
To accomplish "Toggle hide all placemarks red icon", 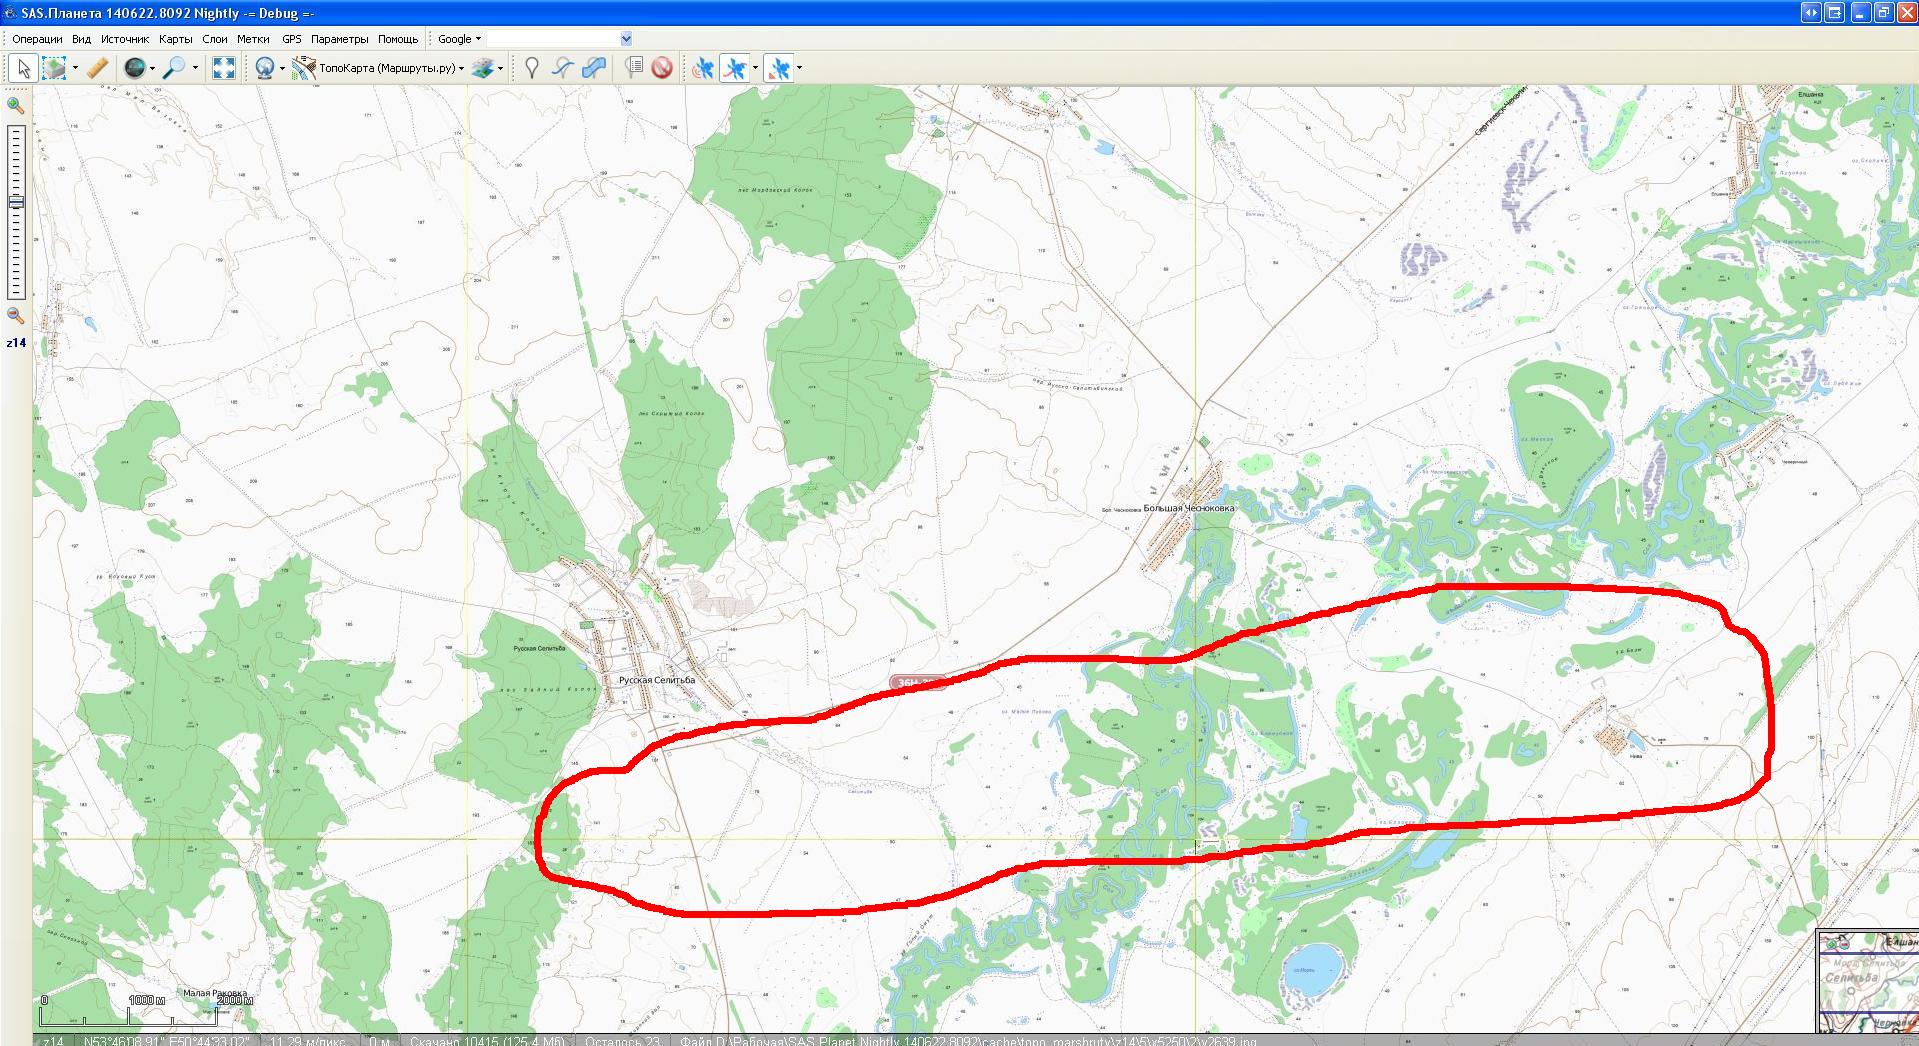I will point(661,68).
